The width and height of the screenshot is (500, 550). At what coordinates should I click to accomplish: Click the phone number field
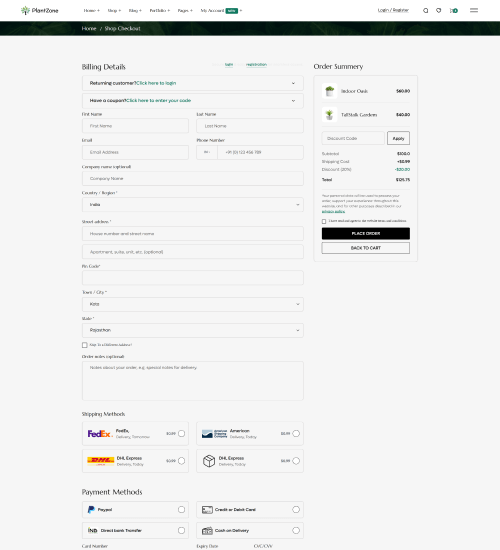tap(260, 152)
